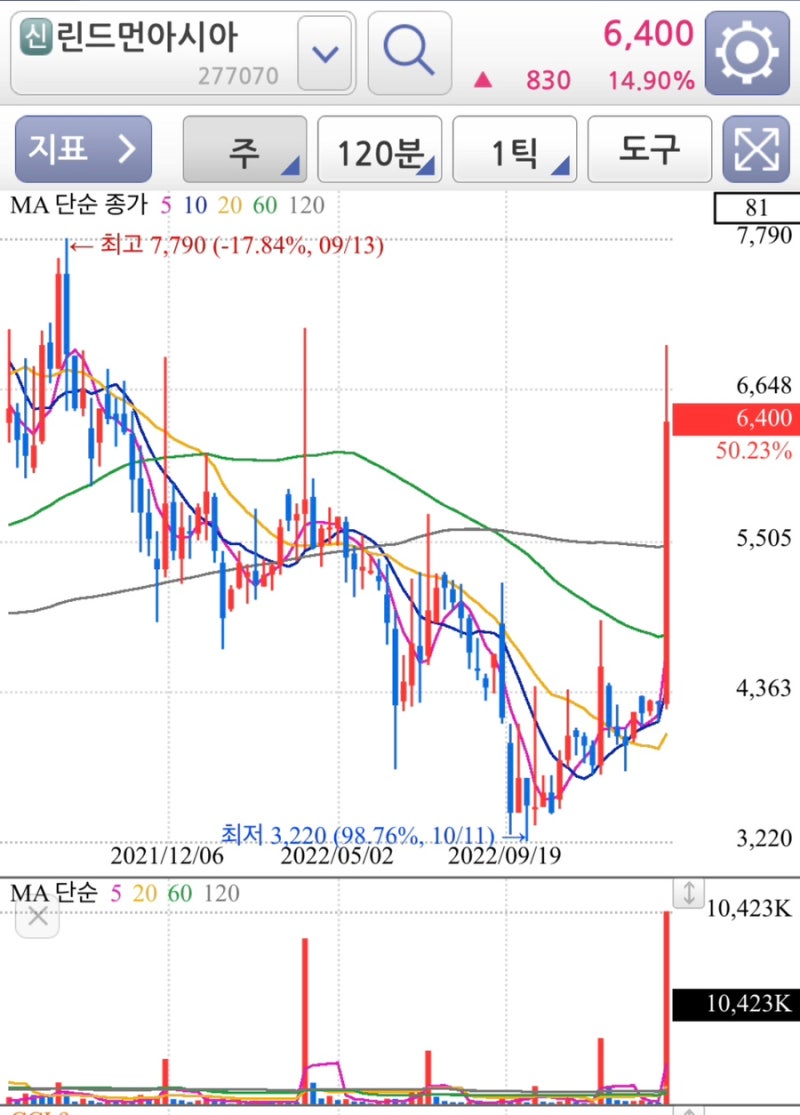Tap the magnifier search icon
Image resolution: width=800 pixels, height=1115 pixels.
(410, 53)
